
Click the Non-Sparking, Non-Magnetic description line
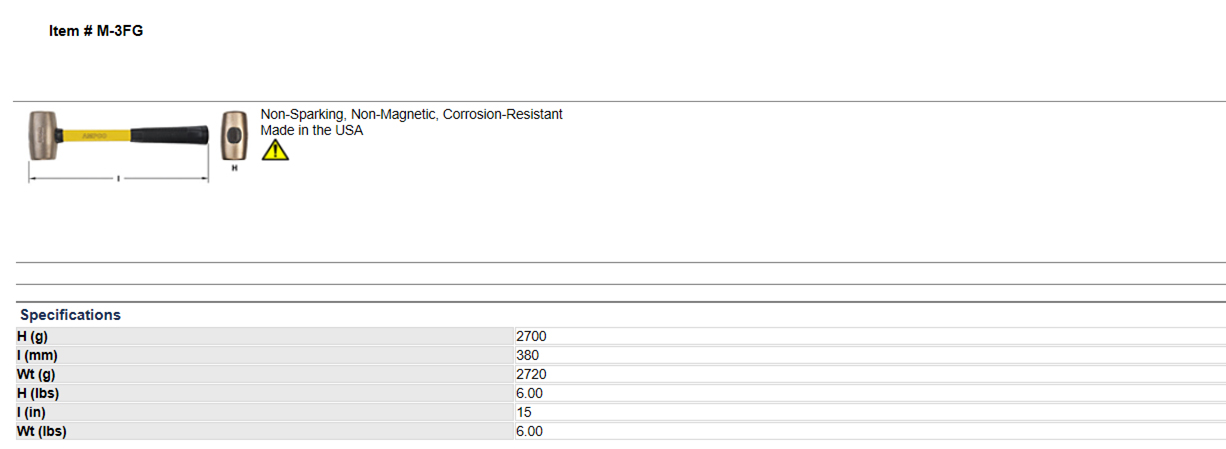click(411, 114)
